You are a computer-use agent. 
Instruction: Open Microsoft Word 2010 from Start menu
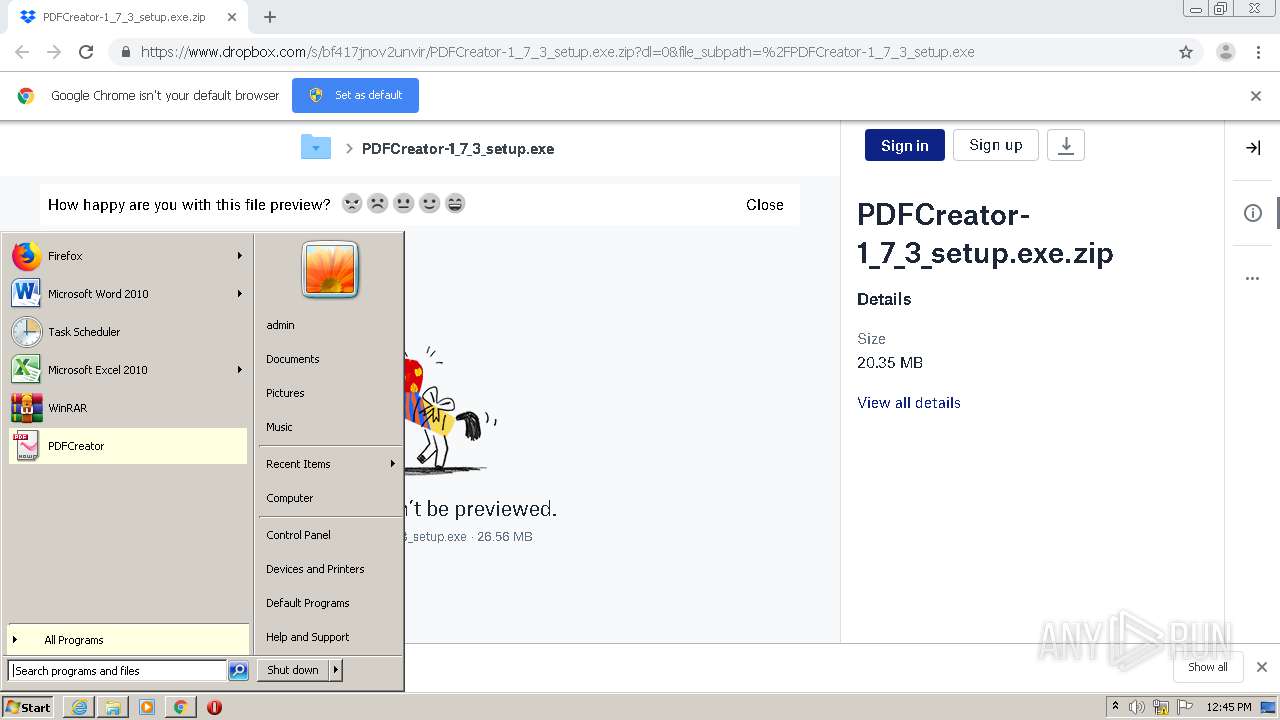click(128, 294)
